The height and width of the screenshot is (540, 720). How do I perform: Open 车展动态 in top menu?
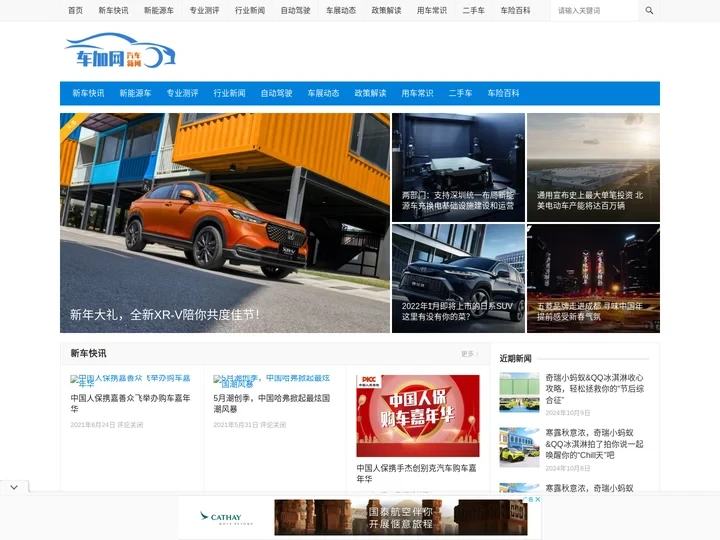click(x=341, y=10)
